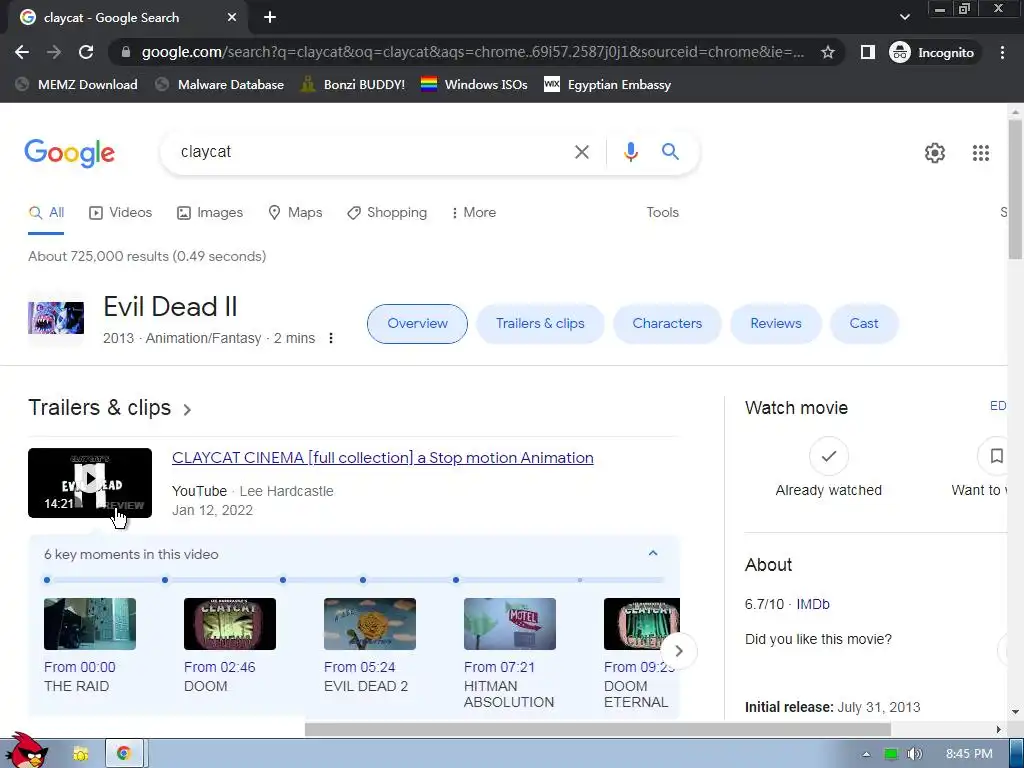Select the Overview chip
This screenshot has width=1024, height=768.
(417, 324)
